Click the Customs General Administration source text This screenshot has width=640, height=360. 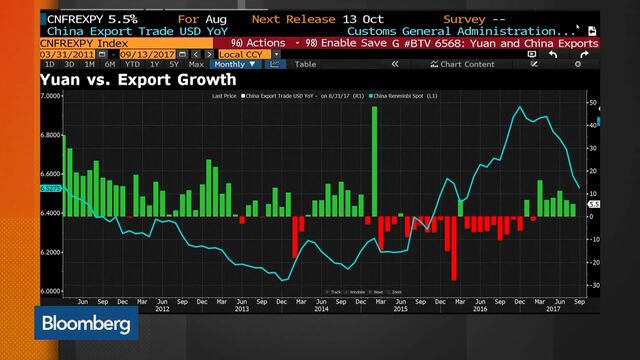461,31
